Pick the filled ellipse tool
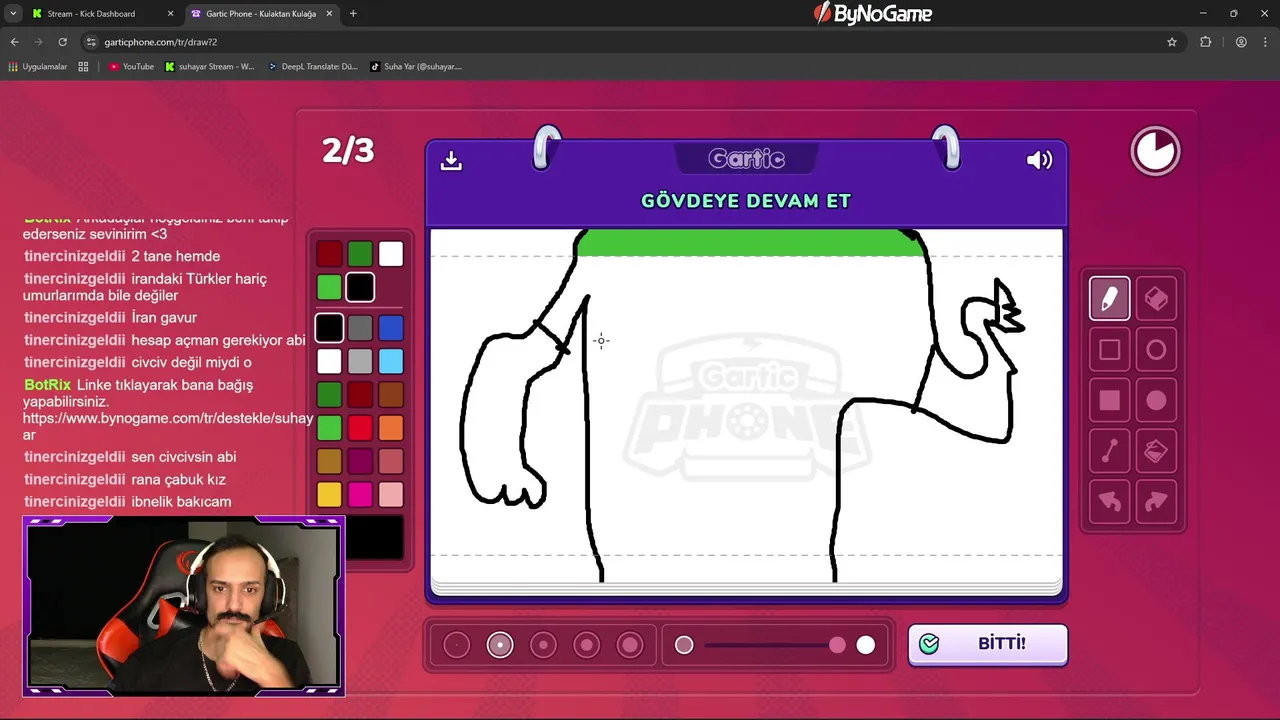1280x720 pixels. [x=1156, y=401]
